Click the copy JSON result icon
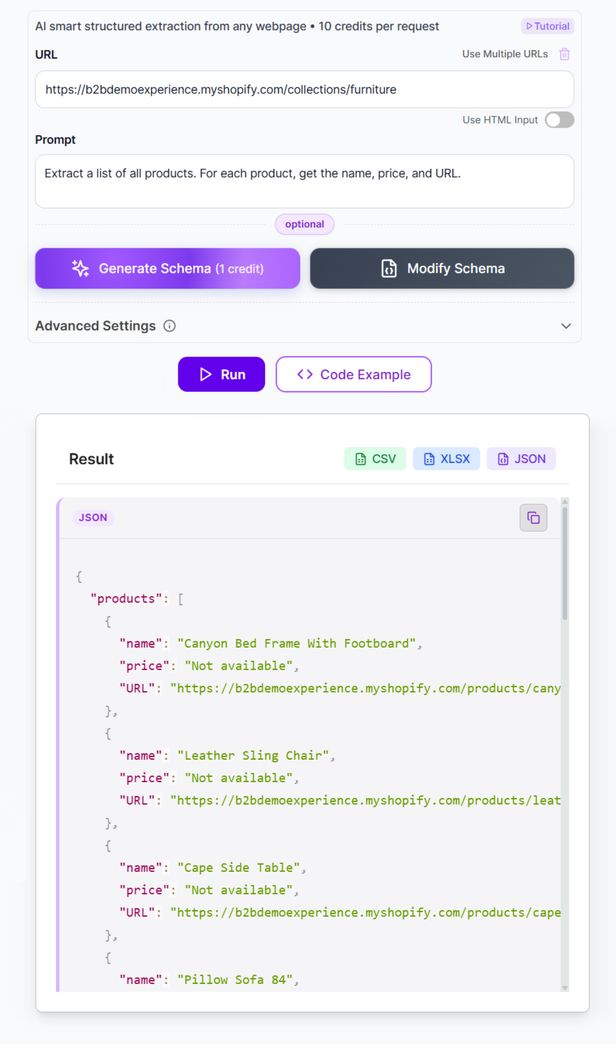 pos(533,517)
